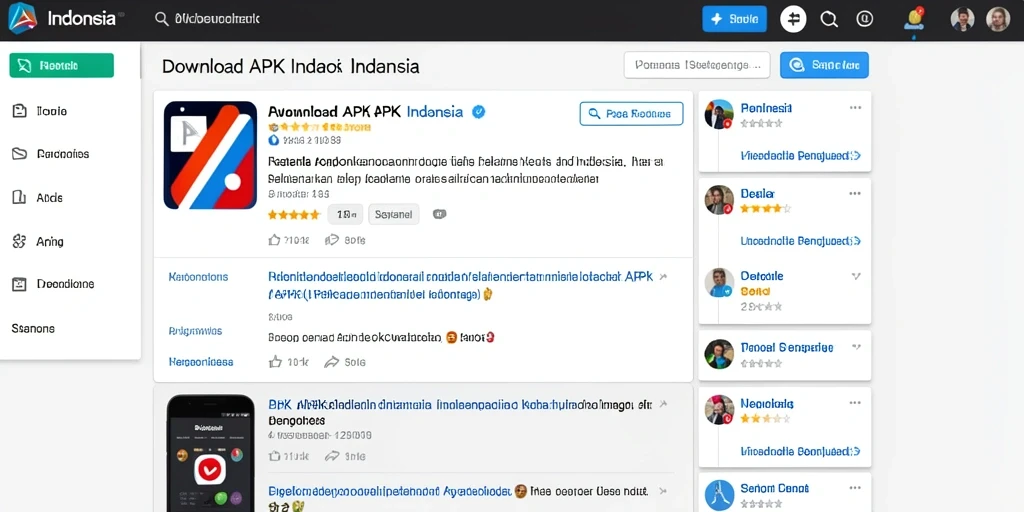Open the three-dot menu on Peninesia card
Image resolution: width=1024 pixels, height=512 pixels.
click(855, 108)
